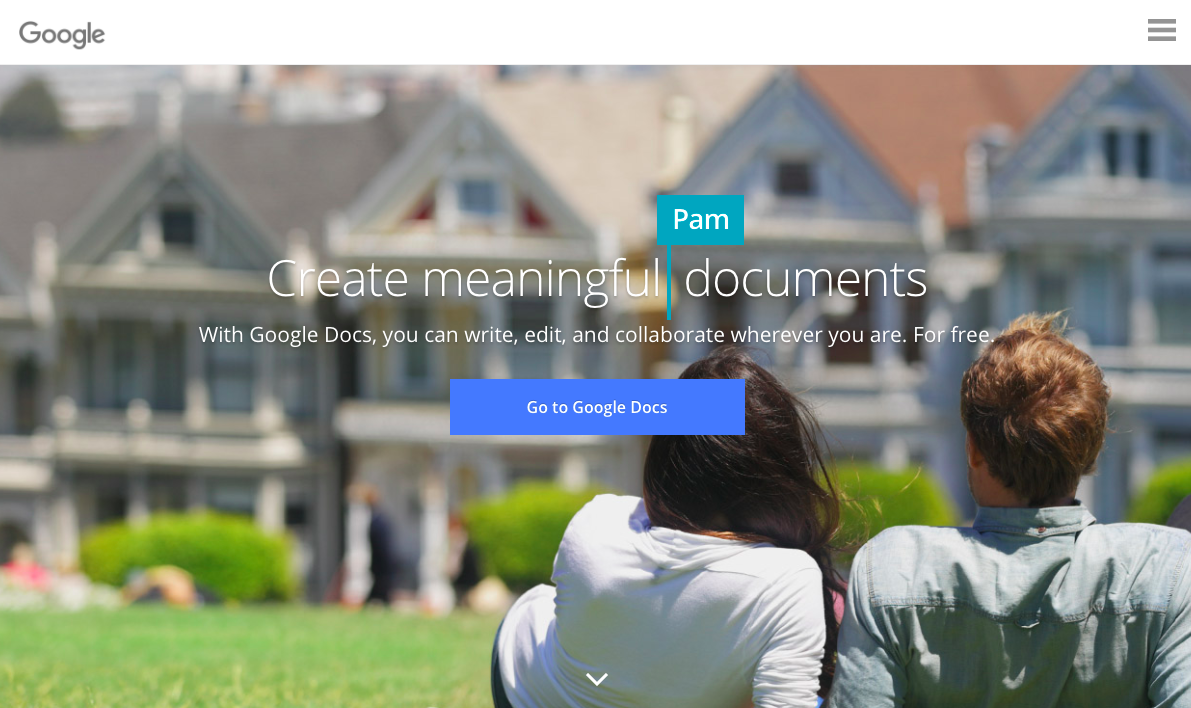This screenshot has width=1191, height=708.
Task: Click the "With Google Docs, you can write" subtitle
Action: (x=597, y=335)
